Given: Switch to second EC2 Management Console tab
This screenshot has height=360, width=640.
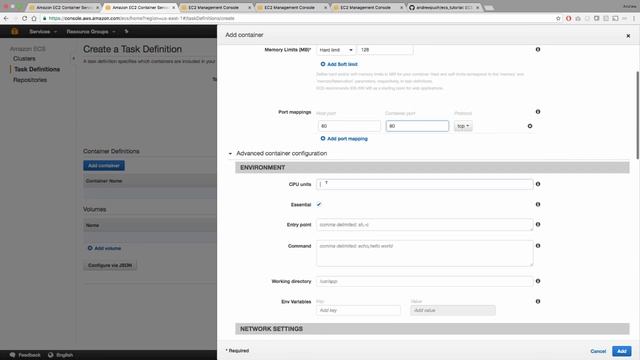Looking at the screenshot, I should pos(291,7).
